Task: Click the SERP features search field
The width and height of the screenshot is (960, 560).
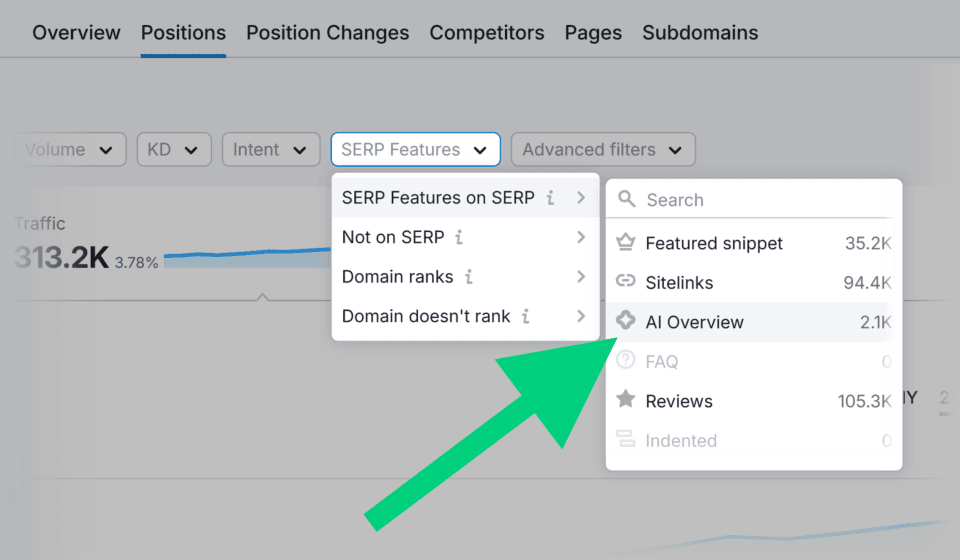Action: pyautogui.click(x=760, y=199)
